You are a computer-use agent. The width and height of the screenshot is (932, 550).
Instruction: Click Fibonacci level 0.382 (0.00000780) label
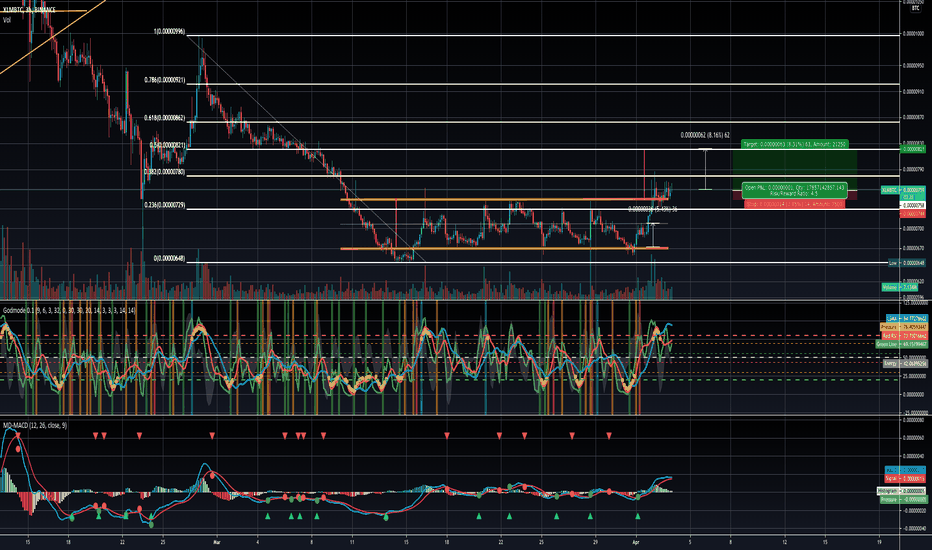pyautogui.click(x=165, y=172)
